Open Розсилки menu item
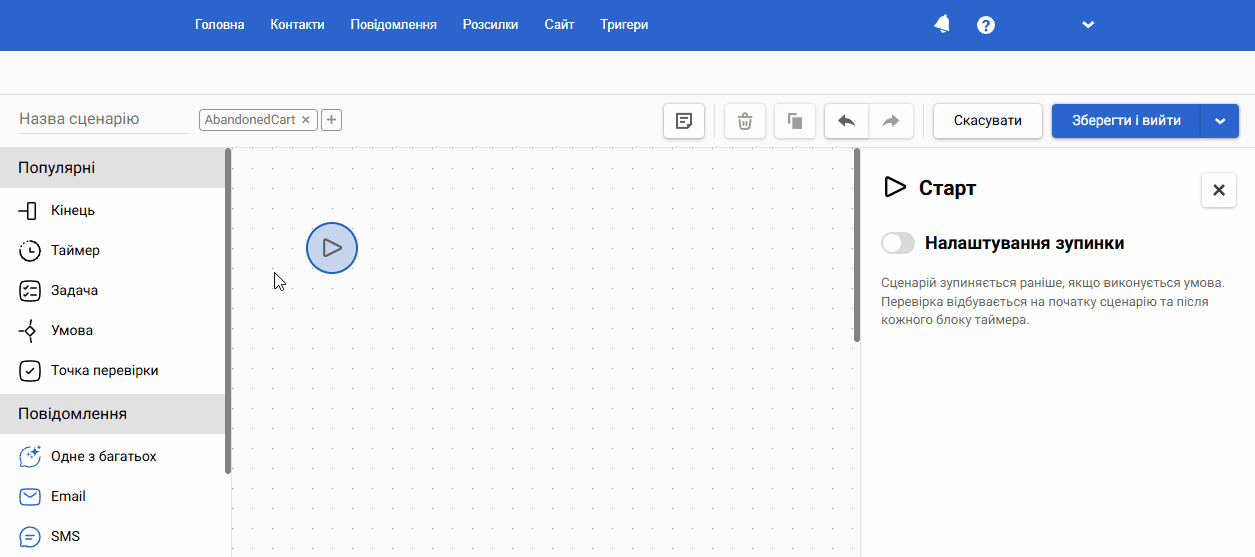Image resolution: width=1255 pixels, height=557 pixels. tap(490, 24)
